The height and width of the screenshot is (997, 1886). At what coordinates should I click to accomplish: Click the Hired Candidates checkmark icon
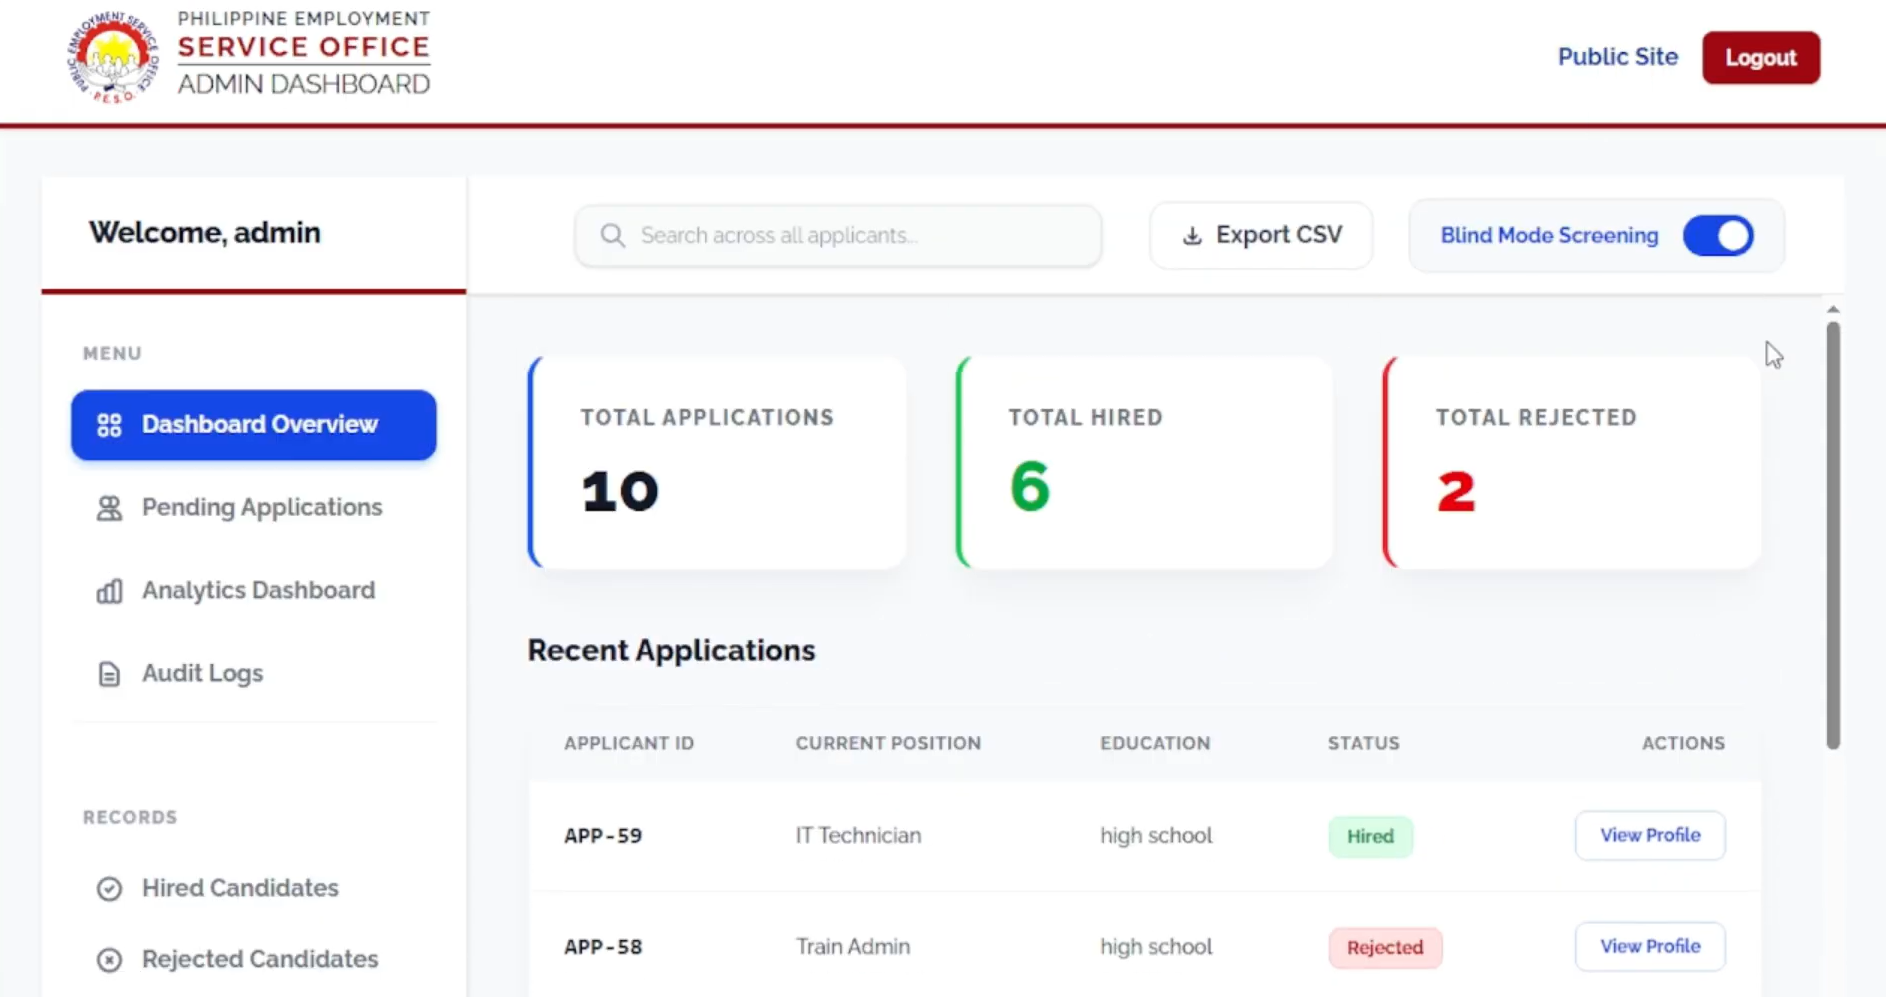109,888
